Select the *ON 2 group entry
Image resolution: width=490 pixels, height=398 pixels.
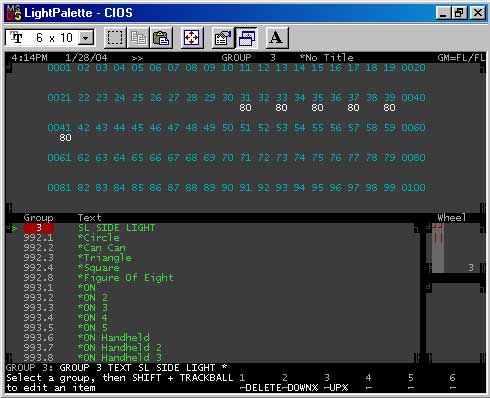93,298
